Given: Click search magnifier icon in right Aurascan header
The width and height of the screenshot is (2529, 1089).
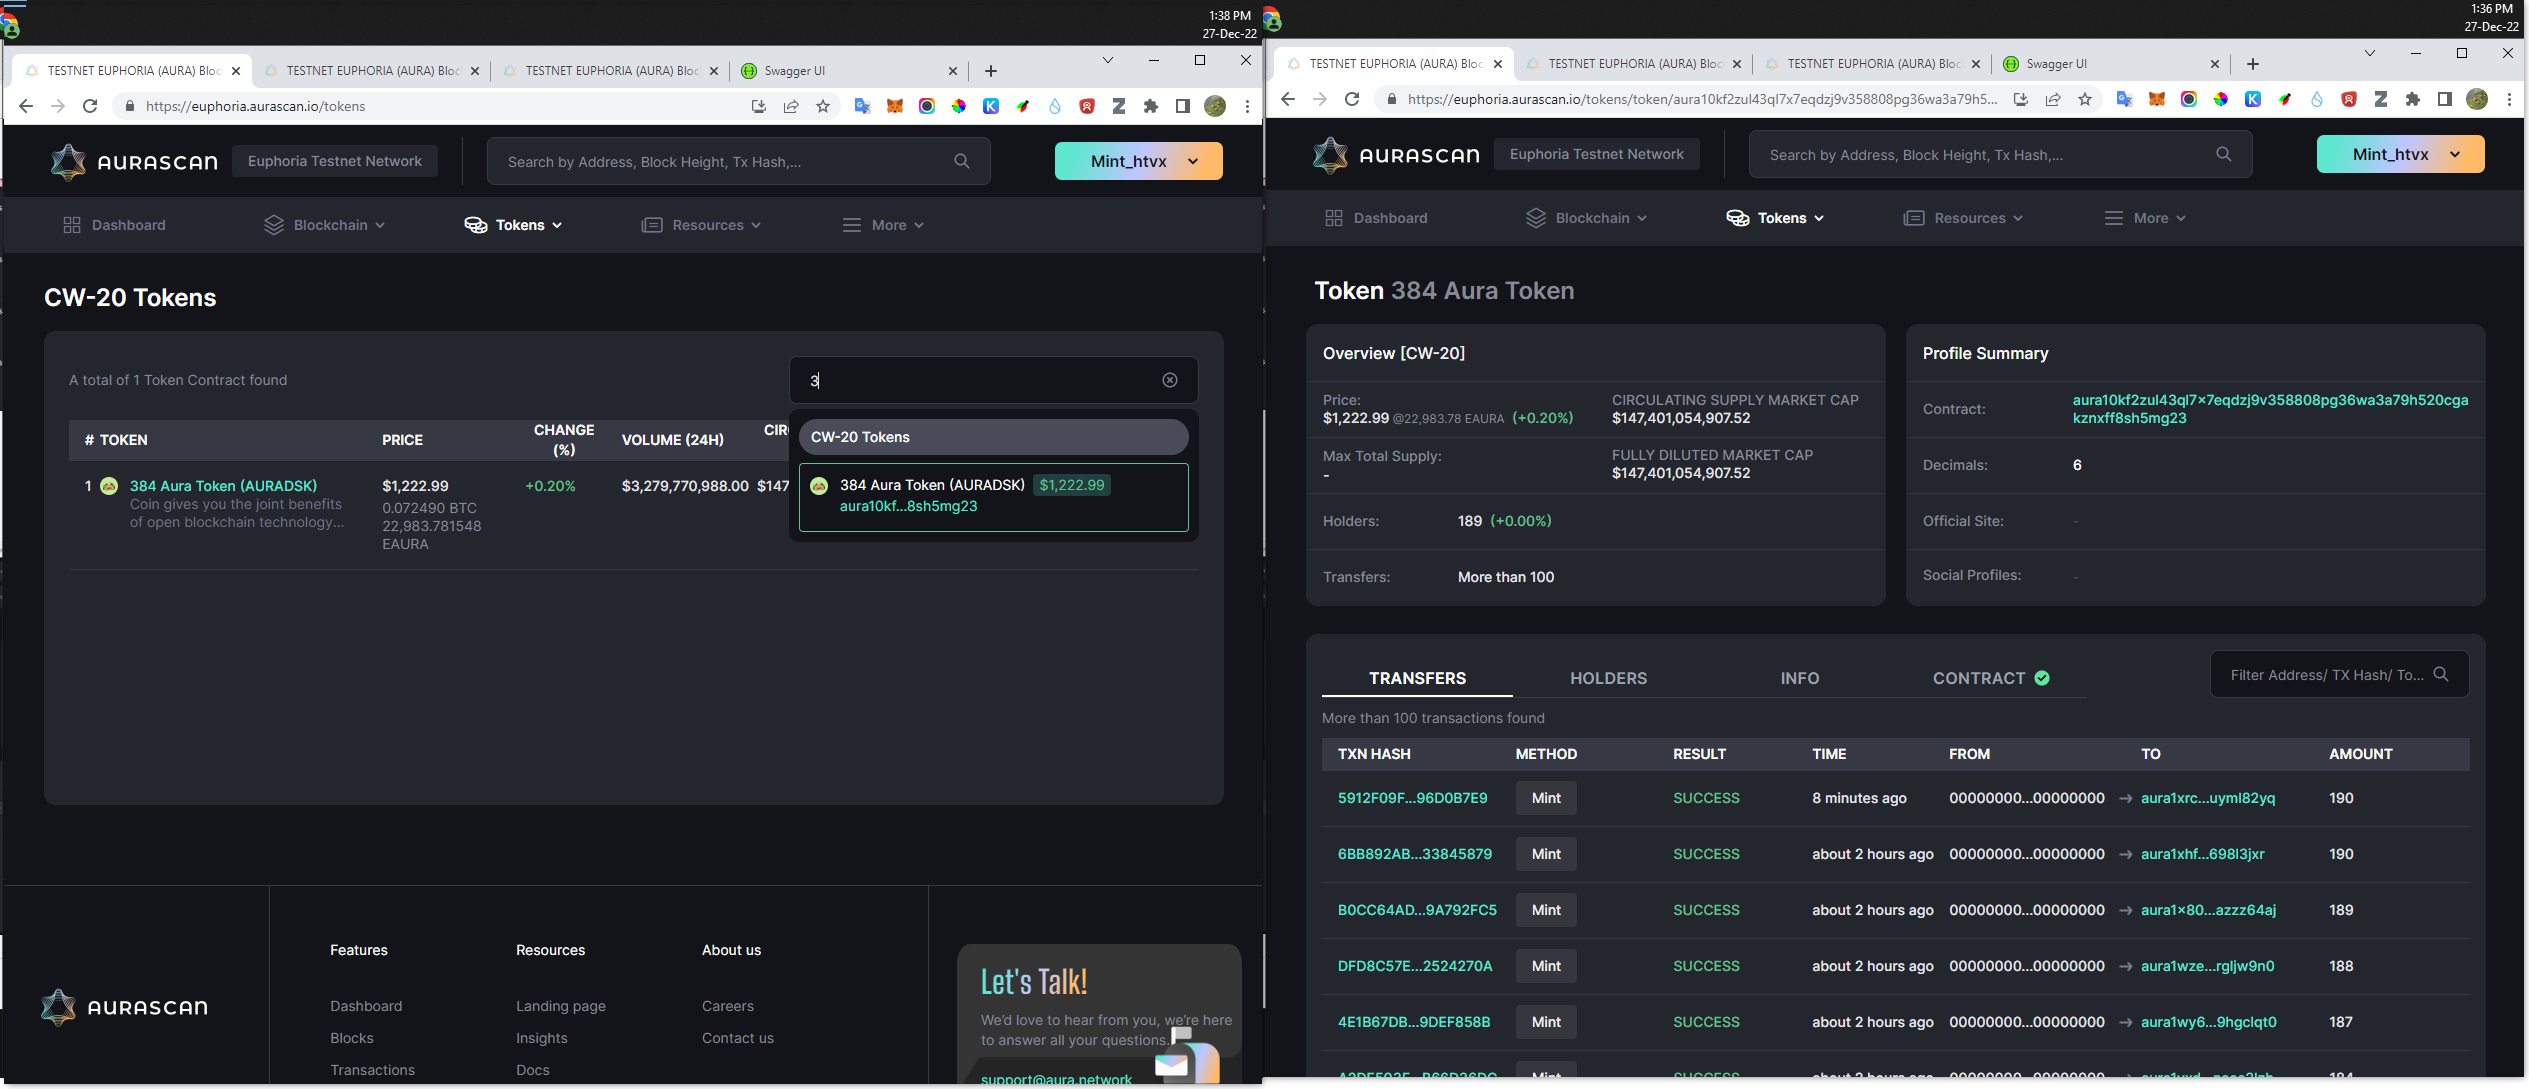Looking at the screenshot, I should tap(2224, 154).
